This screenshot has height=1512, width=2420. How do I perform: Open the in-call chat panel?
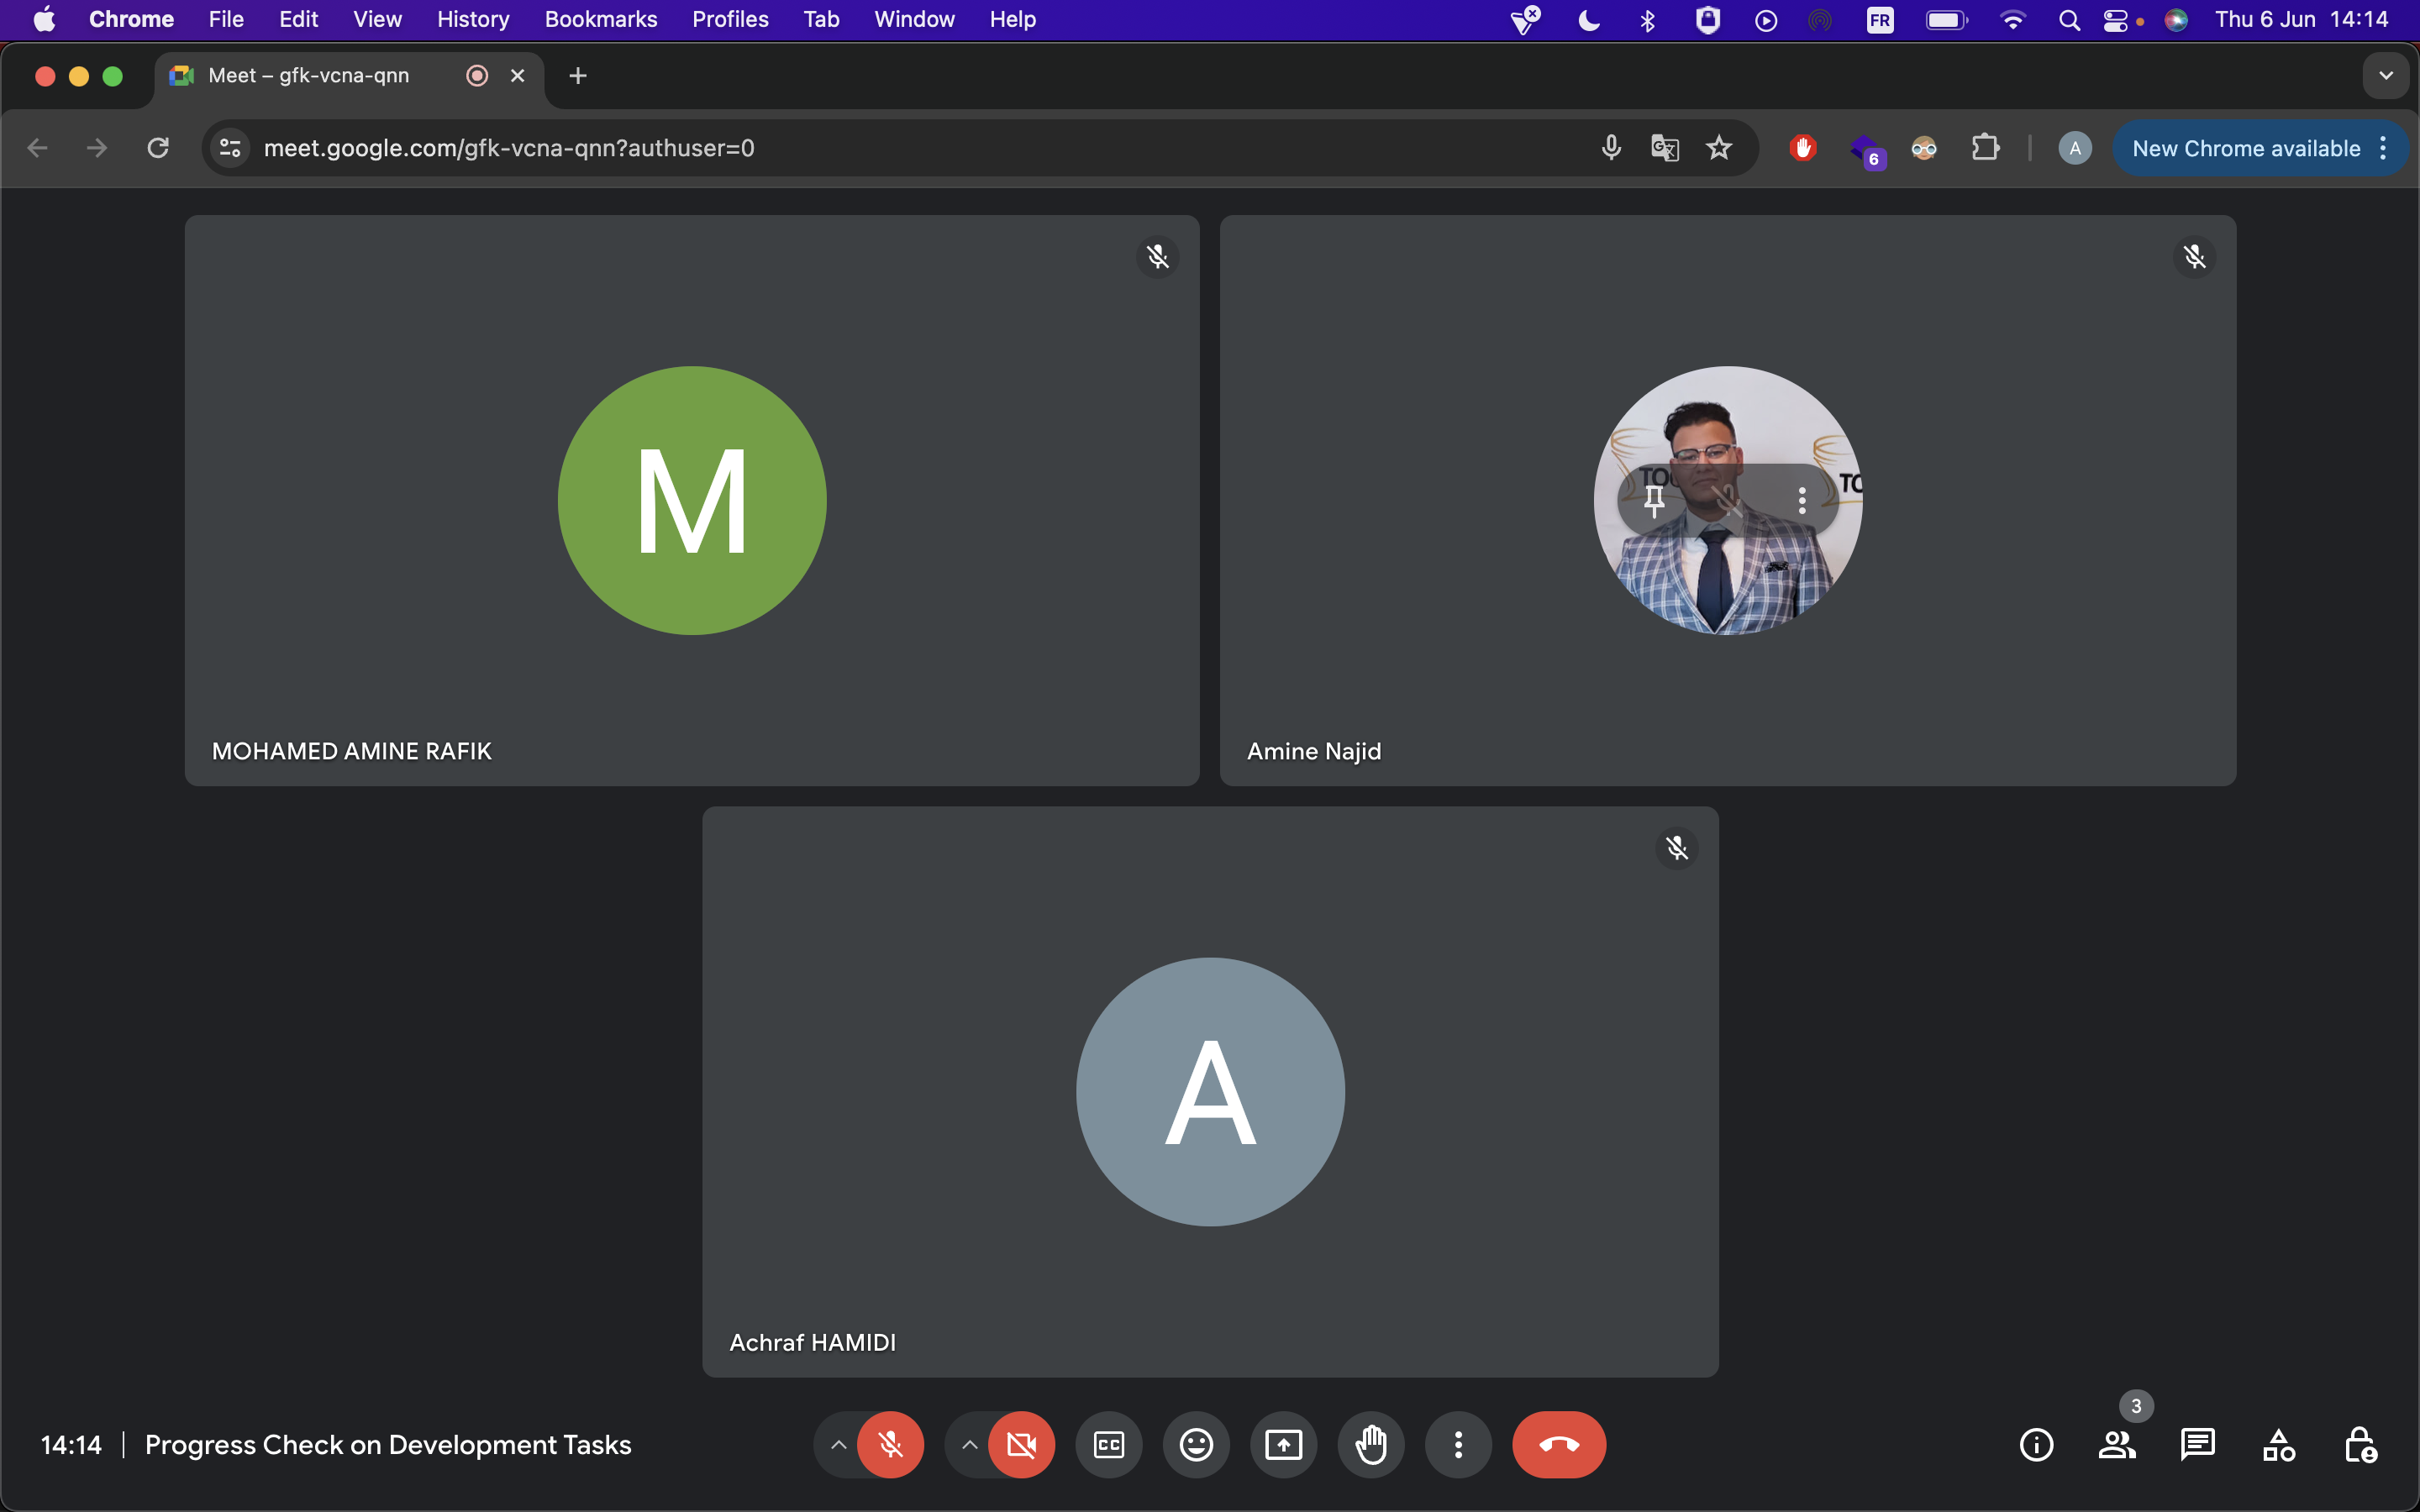click(2197, 1444)
